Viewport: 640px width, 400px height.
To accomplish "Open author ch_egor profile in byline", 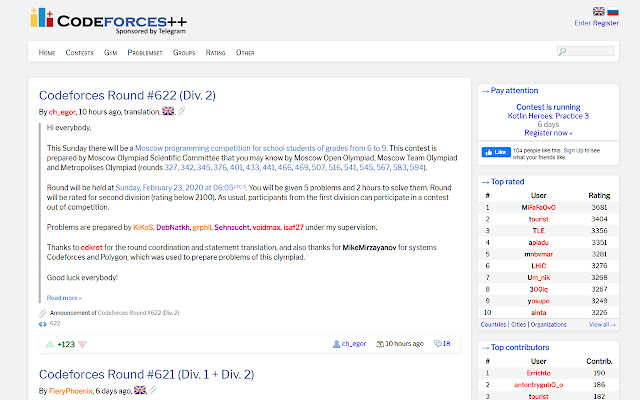I will pyautogui.click(x=62, y=112).
